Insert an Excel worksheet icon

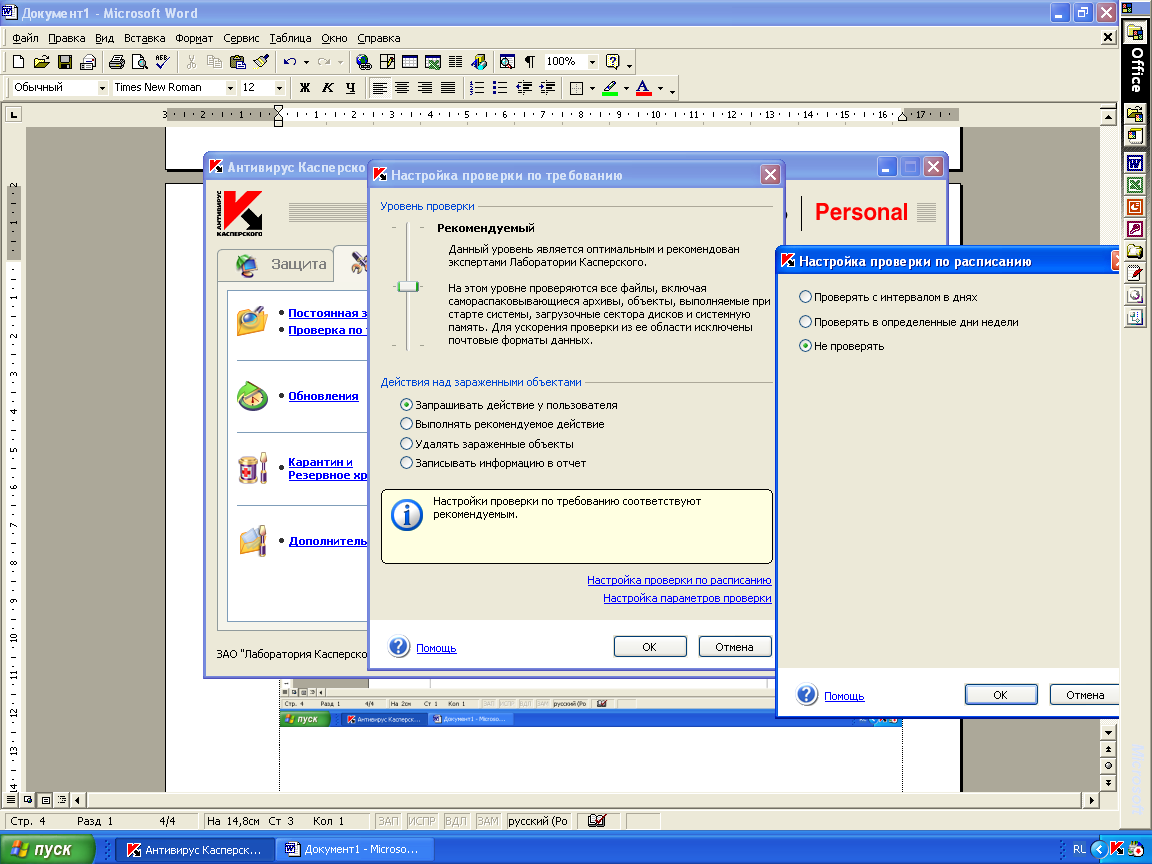tap(433, 62)
